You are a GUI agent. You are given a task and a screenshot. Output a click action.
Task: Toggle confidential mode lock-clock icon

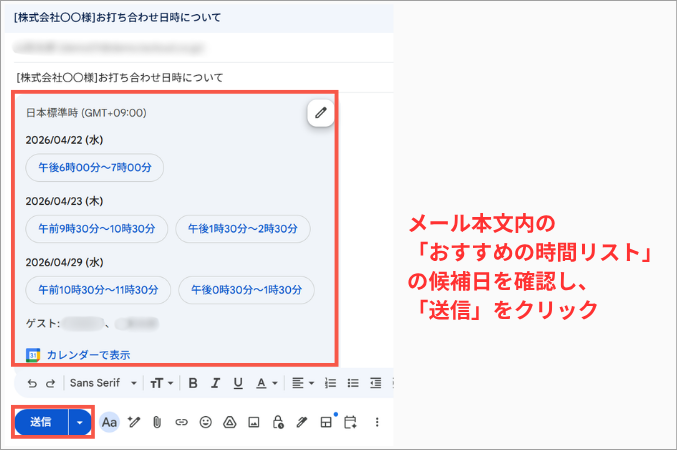[278, 422]
